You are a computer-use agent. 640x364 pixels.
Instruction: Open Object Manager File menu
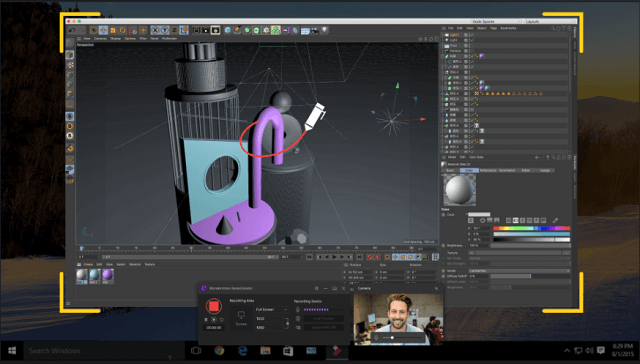[451, 28]
